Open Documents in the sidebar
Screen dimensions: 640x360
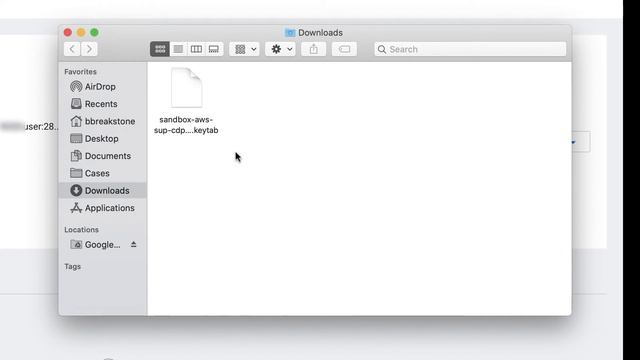point(103,156)
